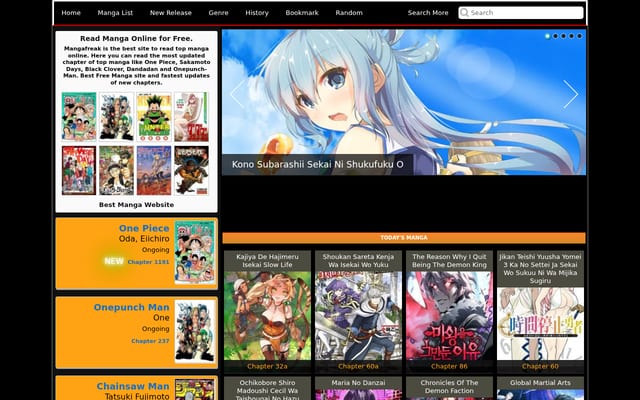This screenshot has width=640, height=400.
Task: Open Jikan Teishi Yuusha cover image
Action: click(540, 324)
